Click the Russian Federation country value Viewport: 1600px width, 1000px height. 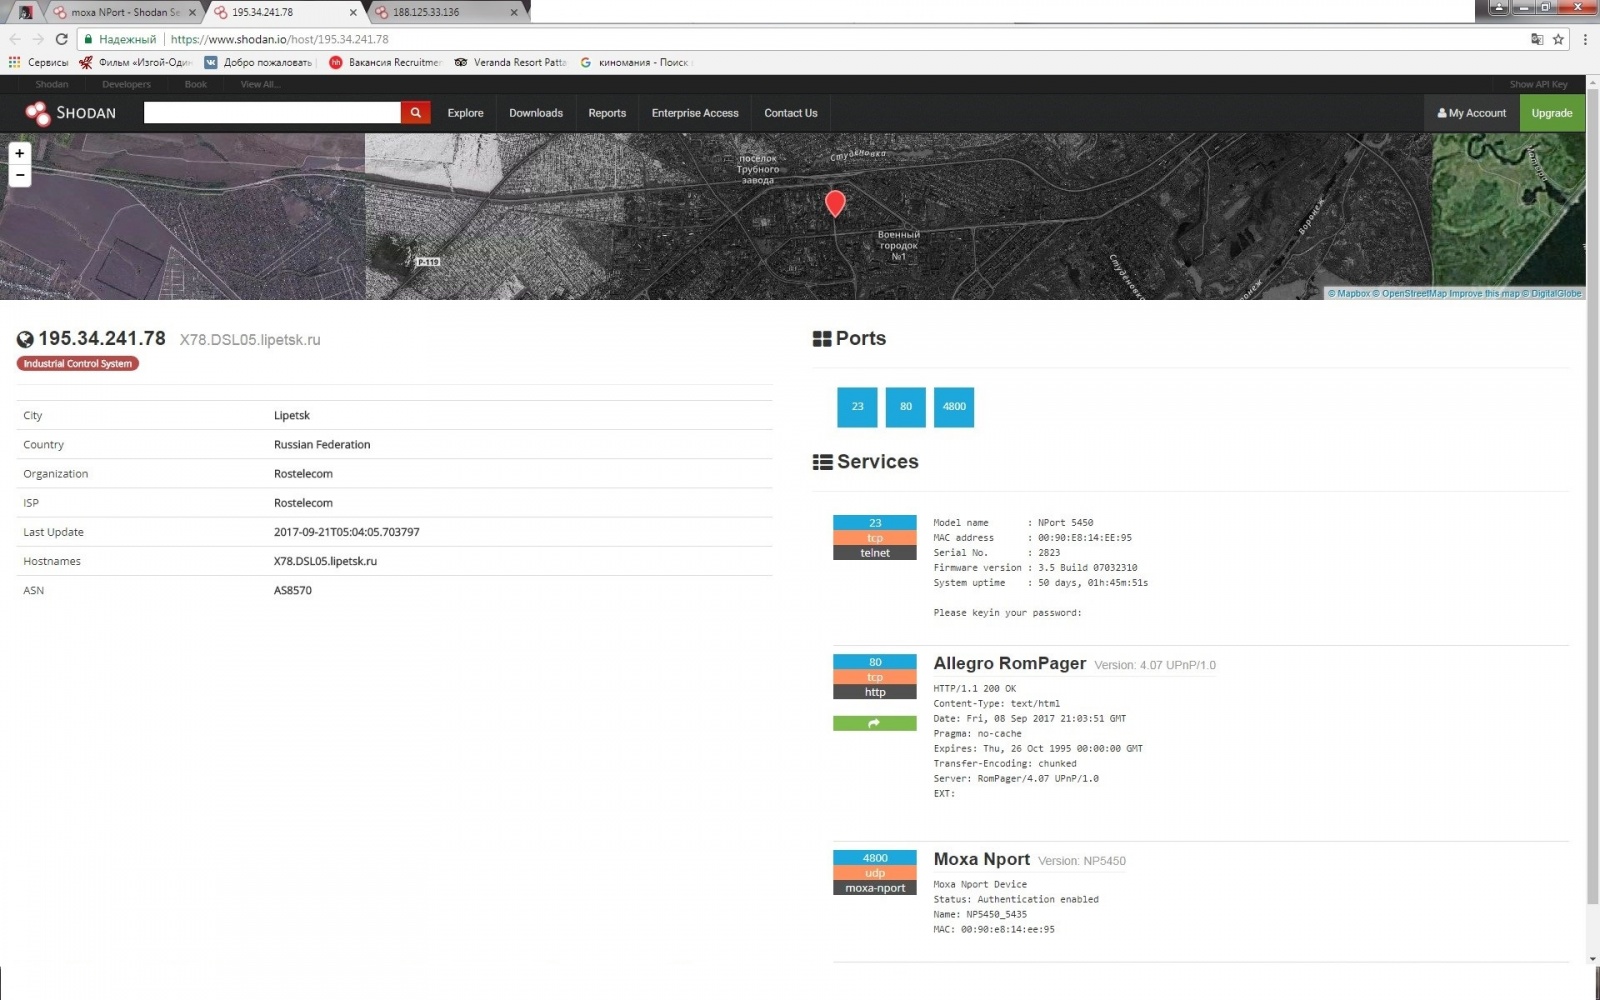322,444
